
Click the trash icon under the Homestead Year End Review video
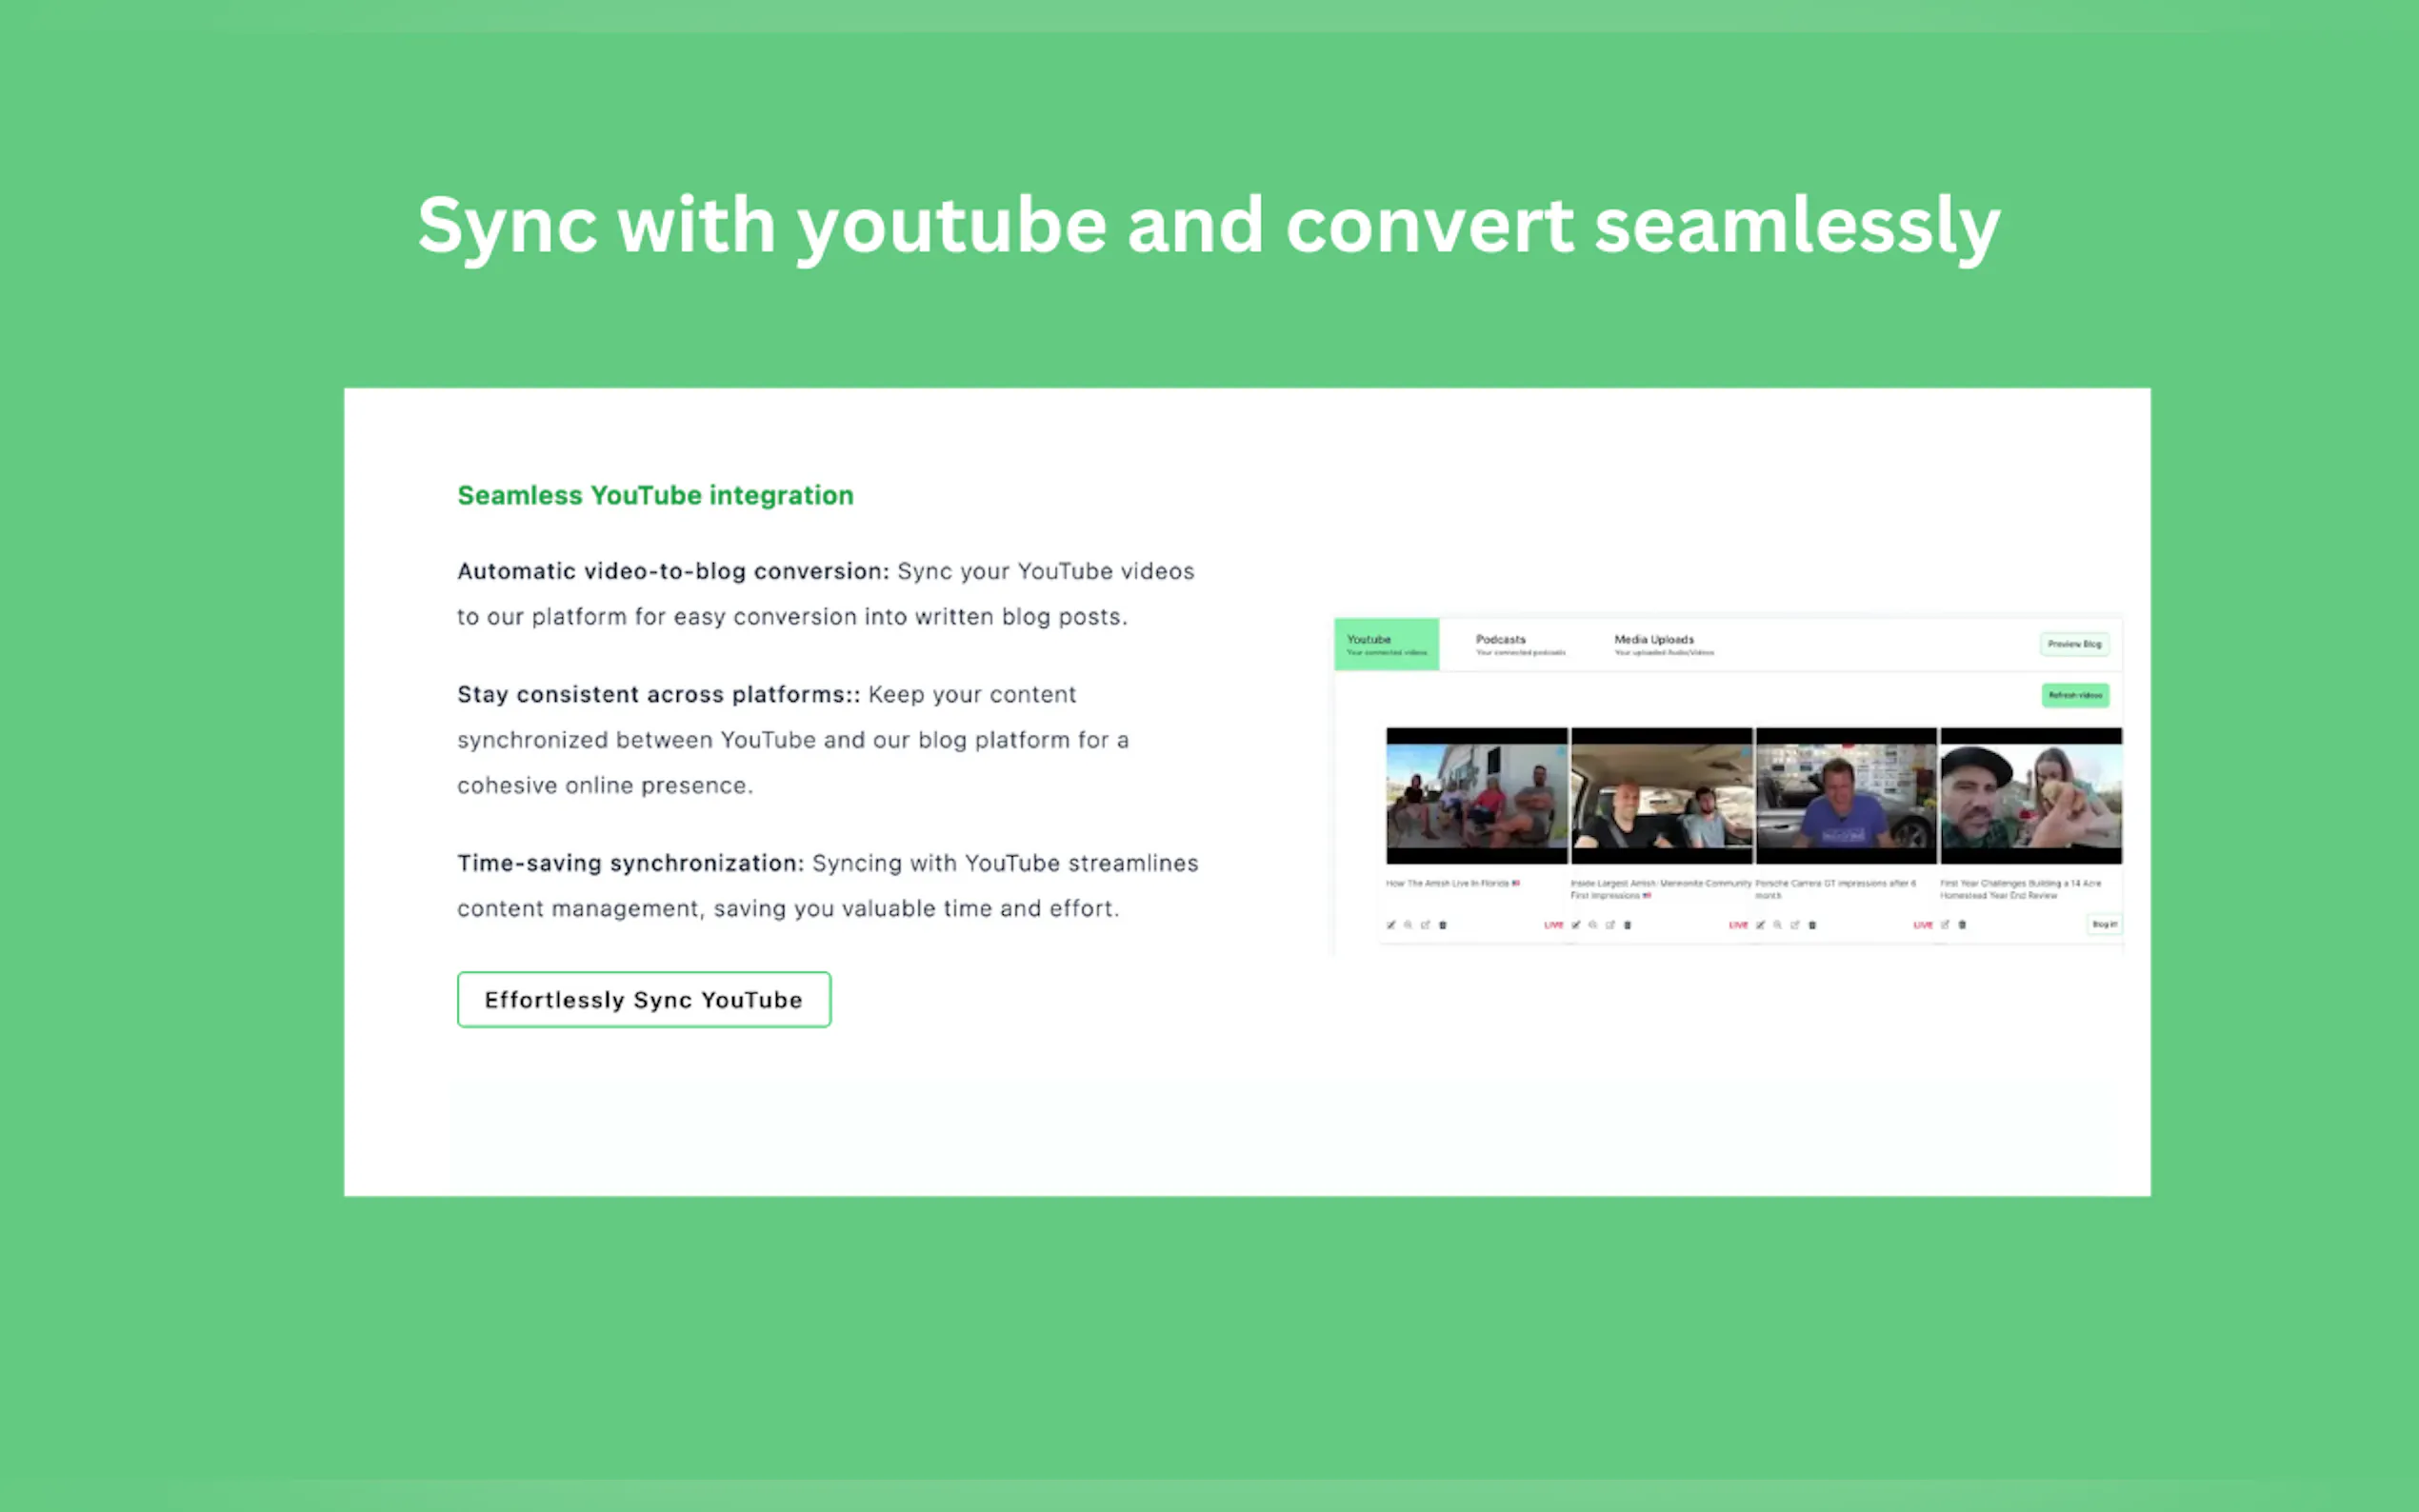[x=1963, y=925]
